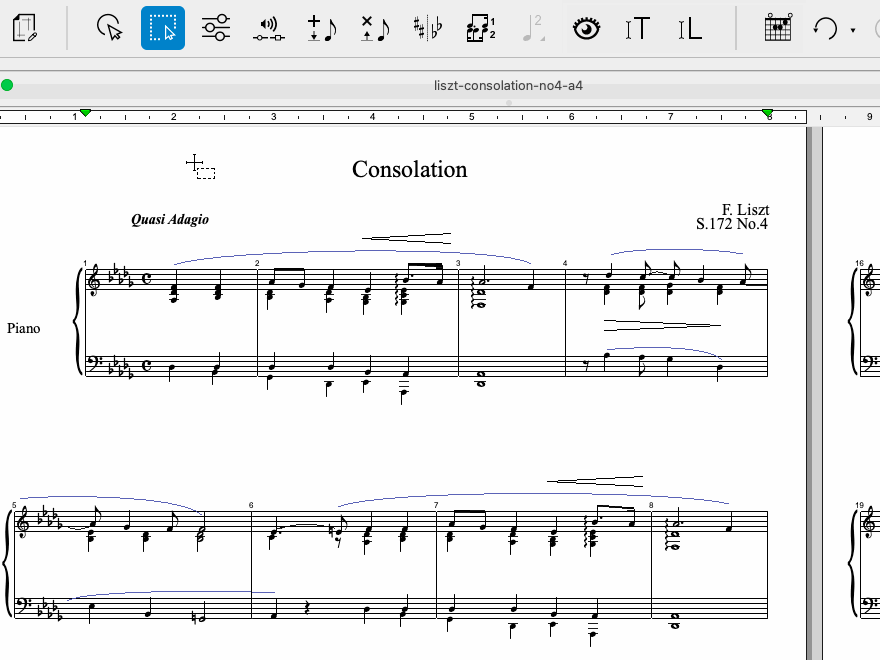This screenshot has height=660, width=880.
Task: Select the voices 1 and 2 tool
Action: click(x=481, y=28)
